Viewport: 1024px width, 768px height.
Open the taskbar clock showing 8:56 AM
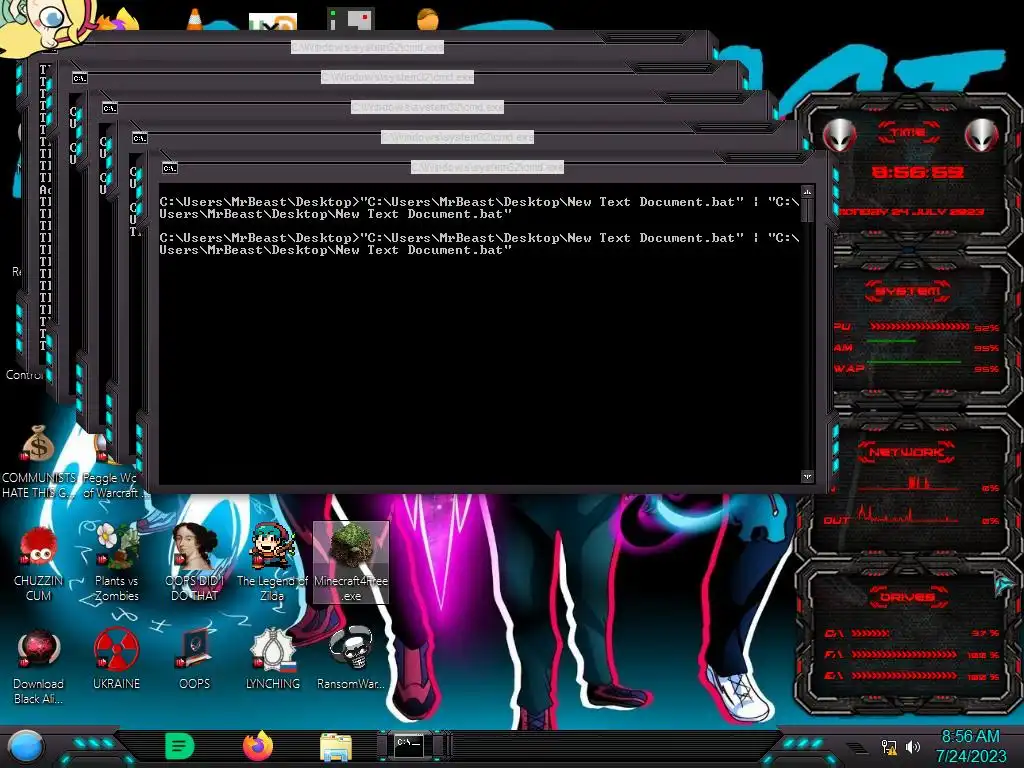(x=970, y=746)
